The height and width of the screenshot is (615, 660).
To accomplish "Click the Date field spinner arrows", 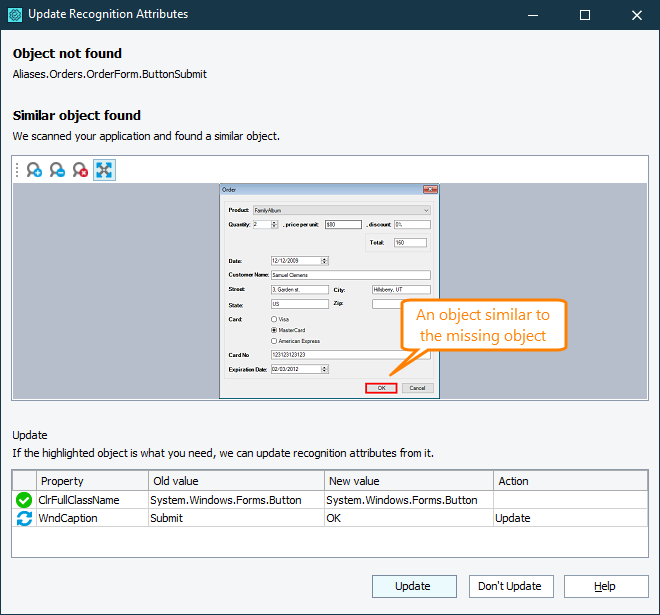I will tap(324, 260).
